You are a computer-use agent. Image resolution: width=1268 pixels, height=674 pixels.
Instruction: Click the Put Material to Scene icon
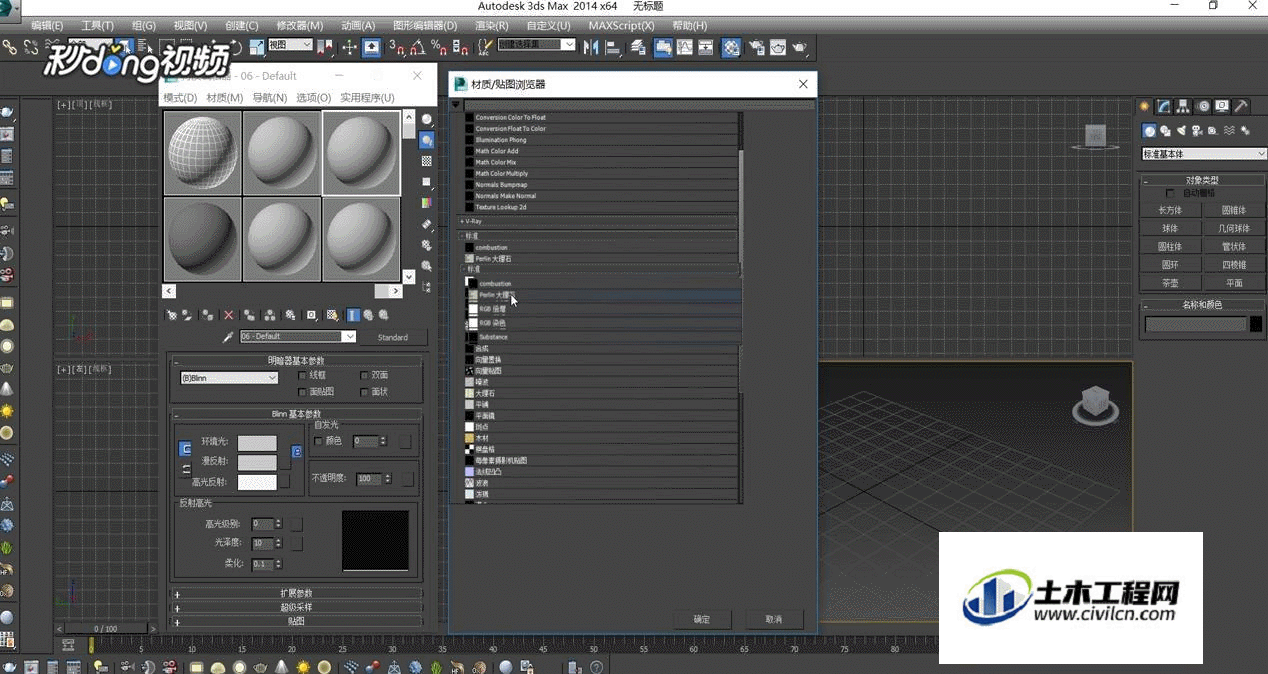point(188,315)
